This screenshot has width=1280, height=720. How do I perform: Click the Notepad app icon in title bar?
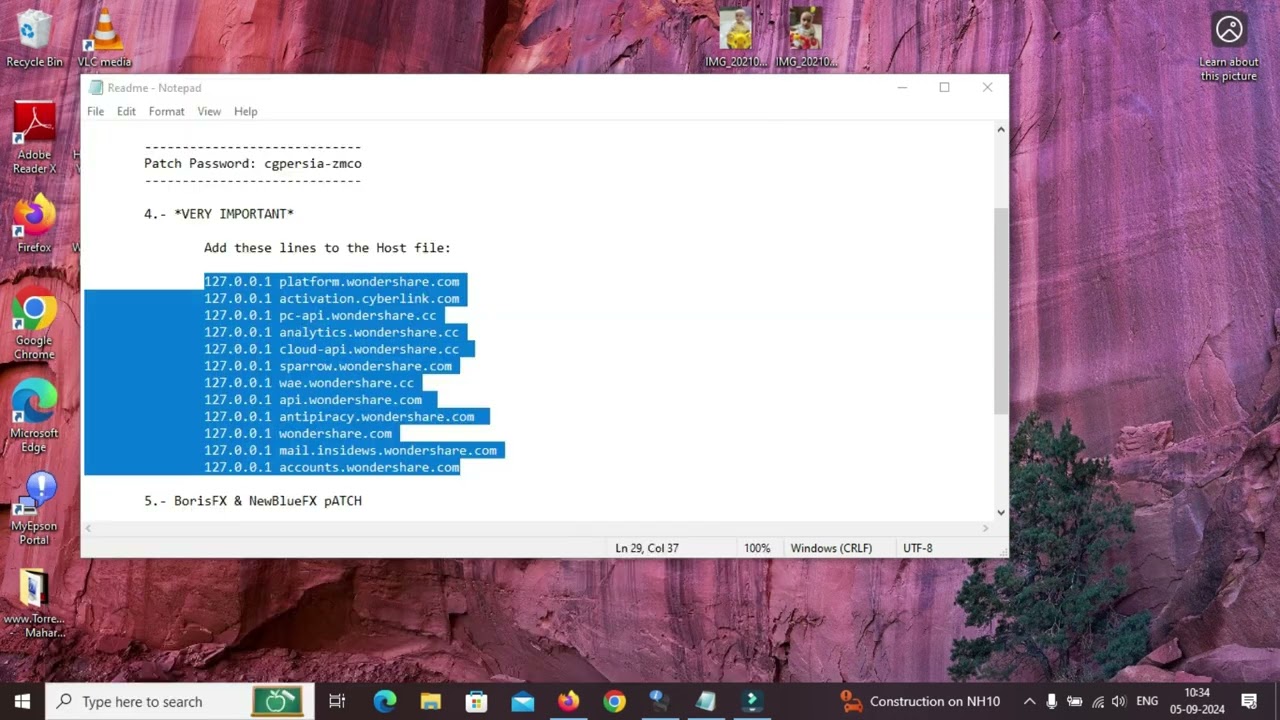95,88
